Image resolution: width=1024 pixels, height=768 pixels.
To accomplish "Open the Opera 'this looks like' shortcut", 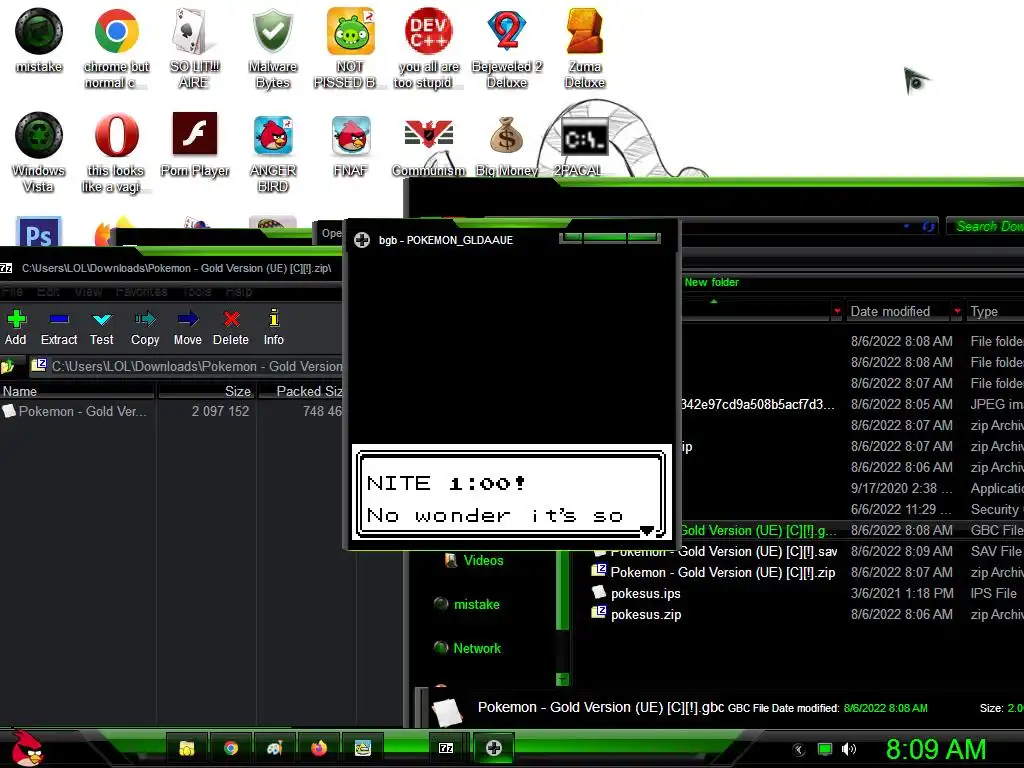I will coord(116,153).
